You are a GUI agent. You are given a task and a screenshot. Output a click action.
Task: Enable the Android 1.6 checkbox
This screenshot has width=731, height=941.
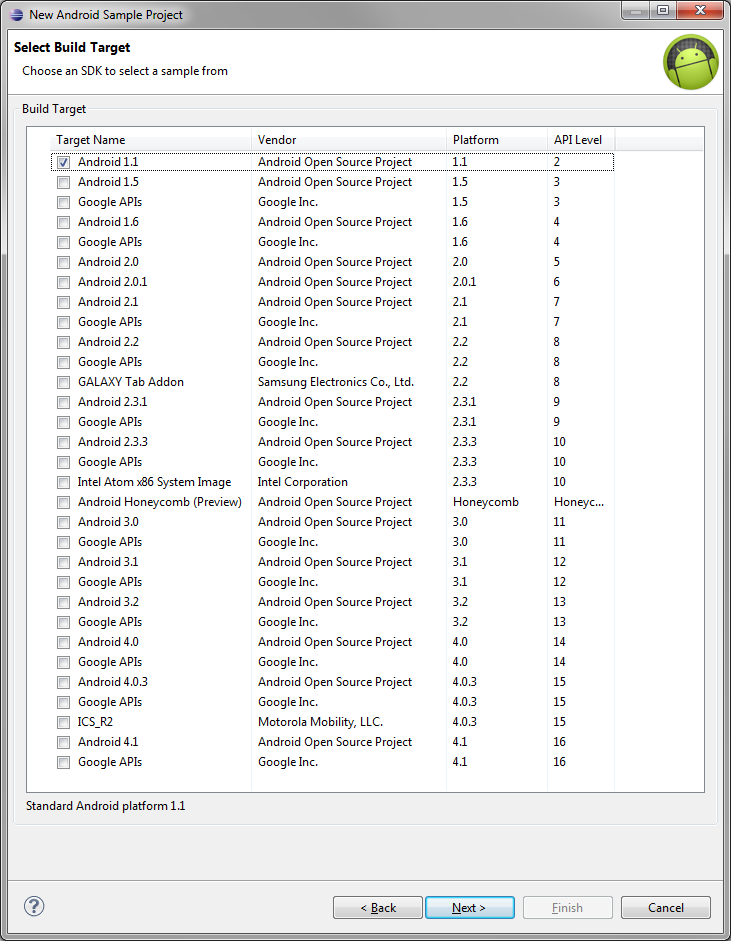[x=64, y=222]
